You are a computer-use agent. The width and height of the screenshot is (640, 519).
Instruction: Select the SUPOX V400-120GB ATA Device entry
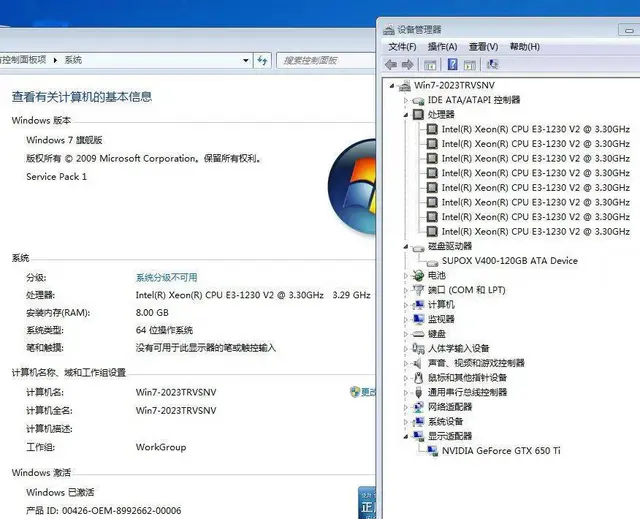click(509, 261)
